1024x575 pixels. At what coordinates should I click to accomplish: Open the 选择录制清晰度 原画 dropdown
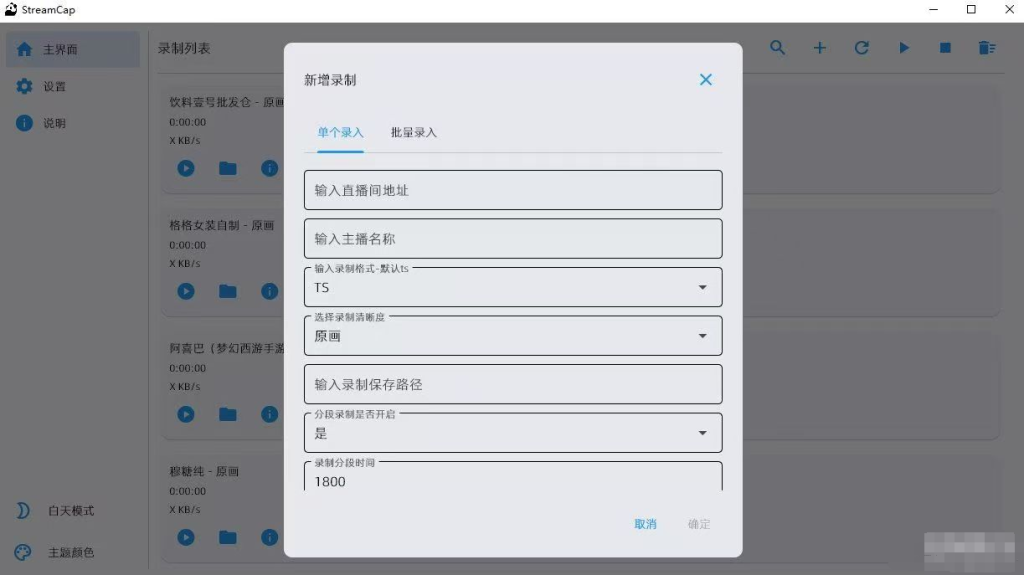[513, 336]
